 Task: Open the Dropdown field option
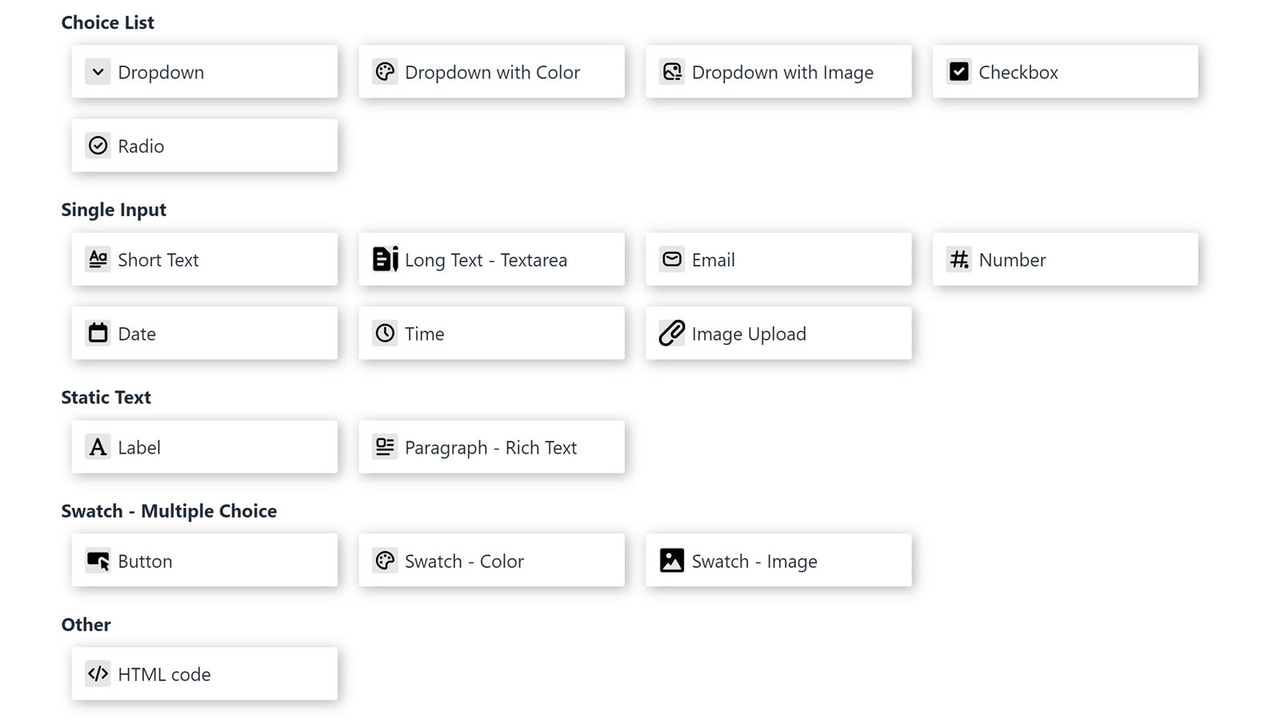click(x=204, y=71)
